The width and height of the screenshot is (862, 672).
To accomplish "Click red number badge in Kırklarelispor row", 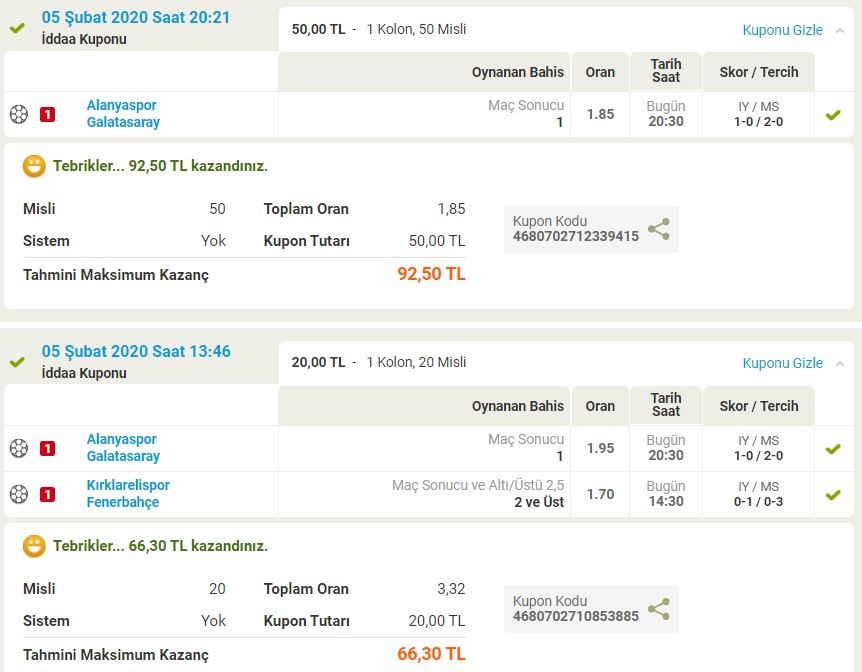I will coord(47,494).
